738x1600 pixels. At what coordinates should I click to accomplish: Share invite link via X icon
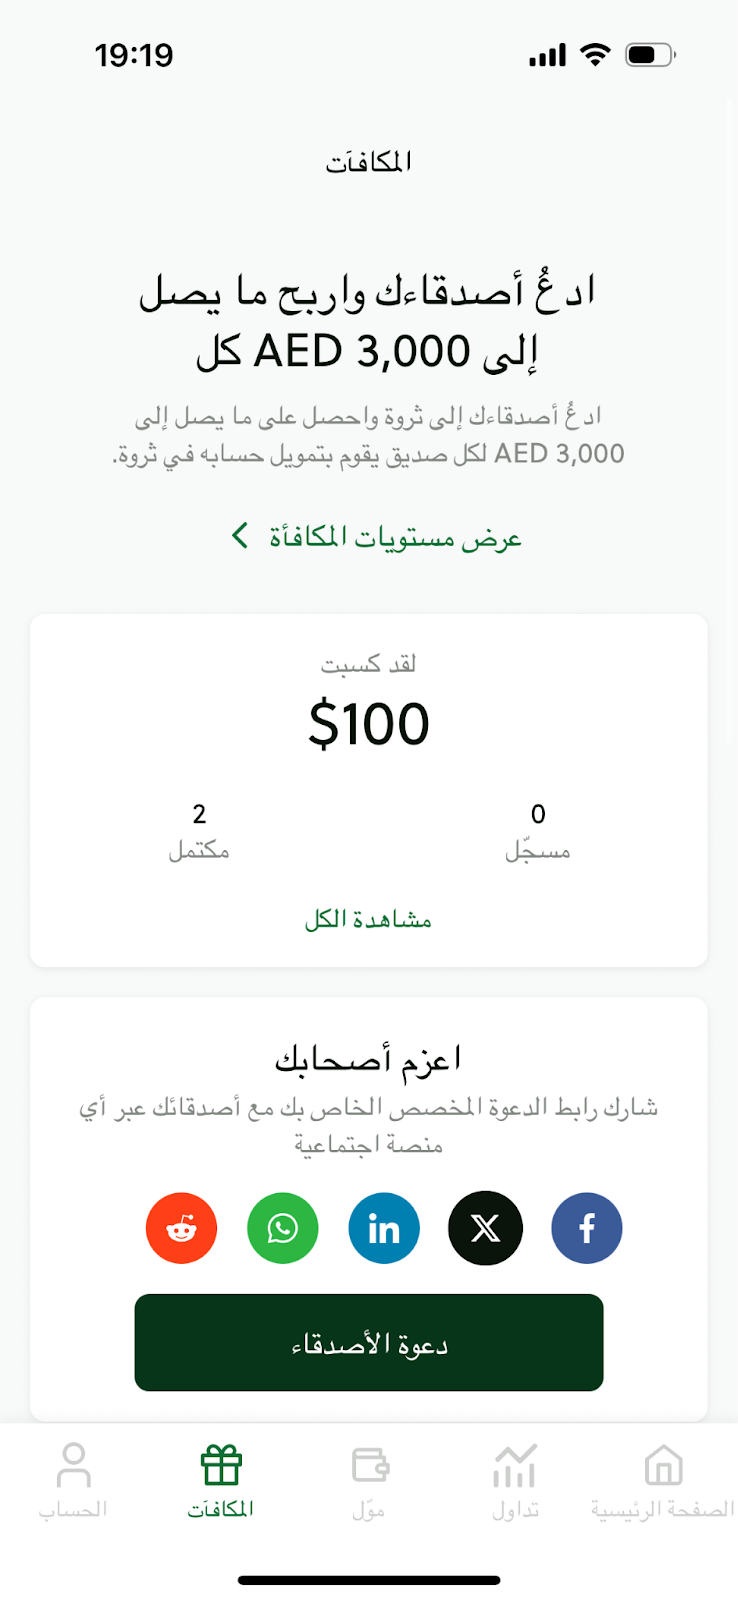coord(485,1228)
